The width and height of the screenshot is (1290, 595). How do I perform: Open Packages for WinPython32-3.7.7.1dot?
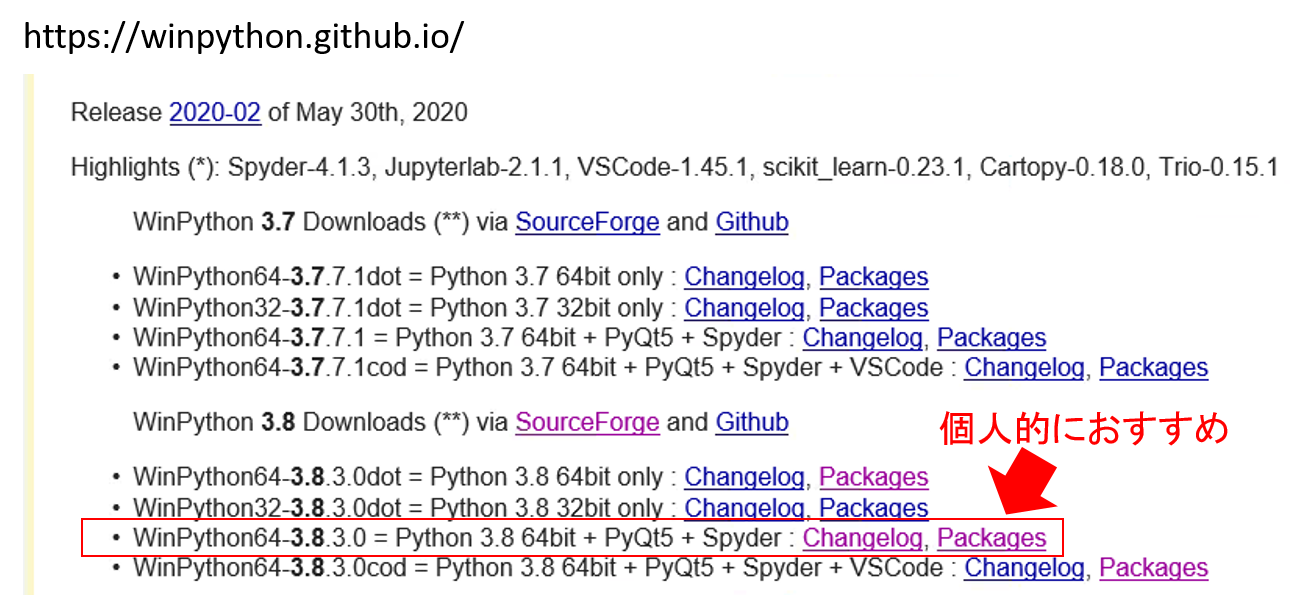click(x=874, y=307)
